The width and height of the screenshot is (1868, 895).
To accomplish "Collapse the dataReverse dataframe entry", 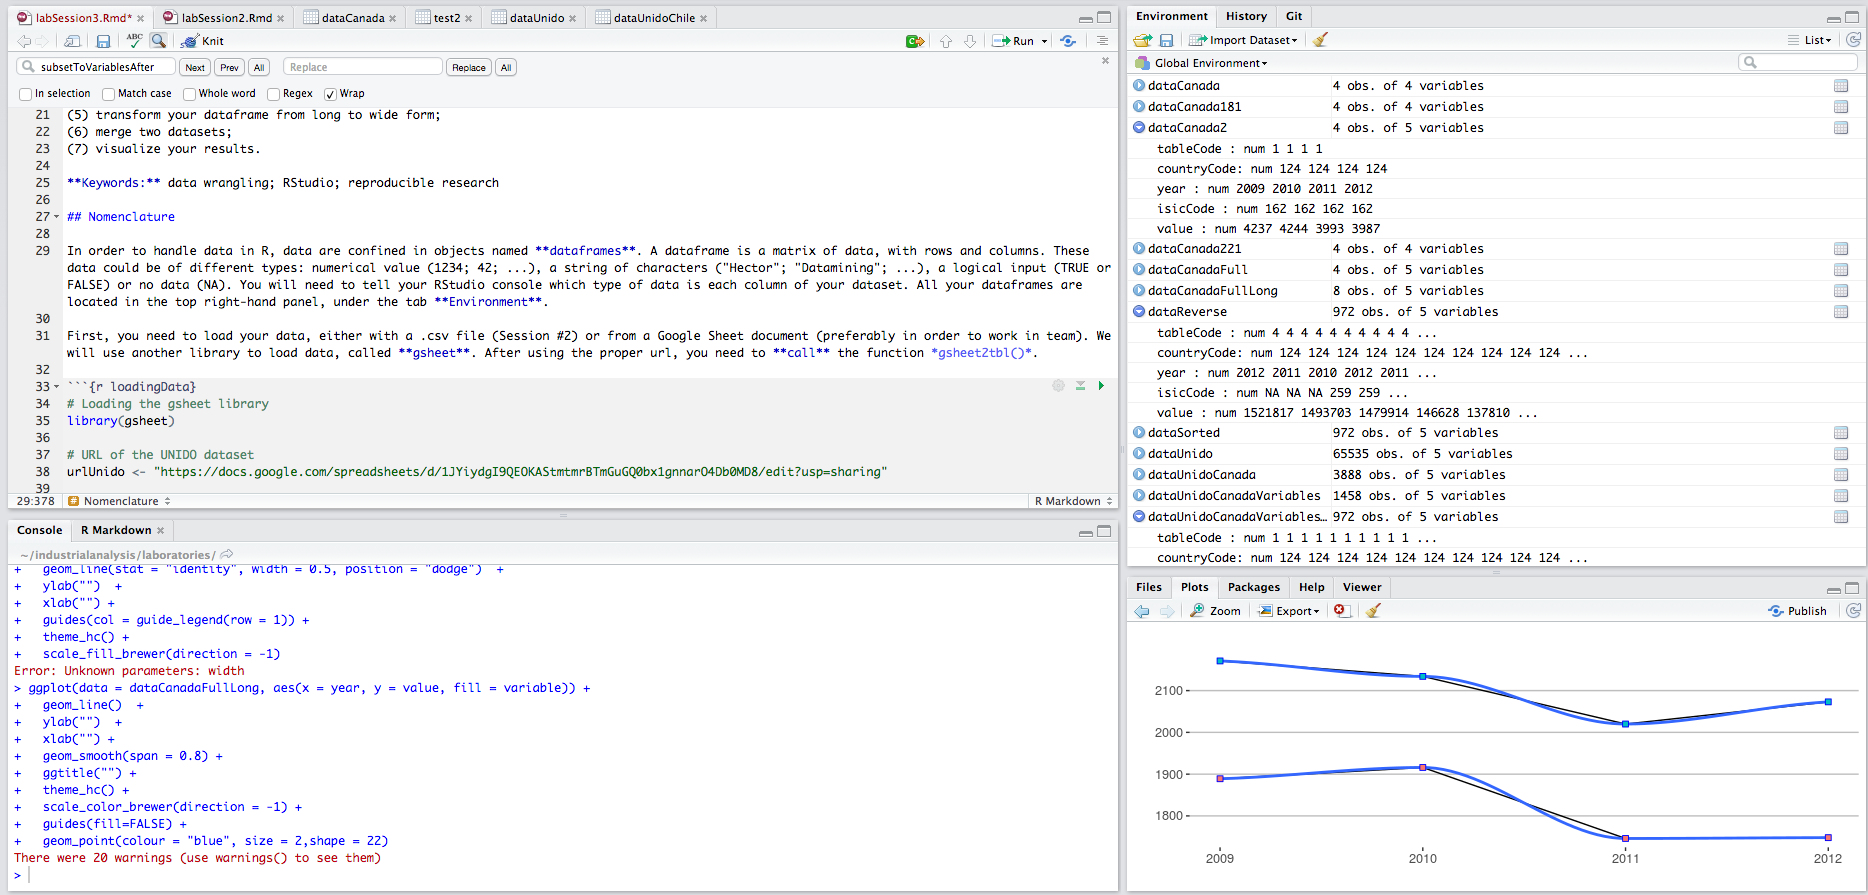I will pyautogui.click(x=1139, y=311).
